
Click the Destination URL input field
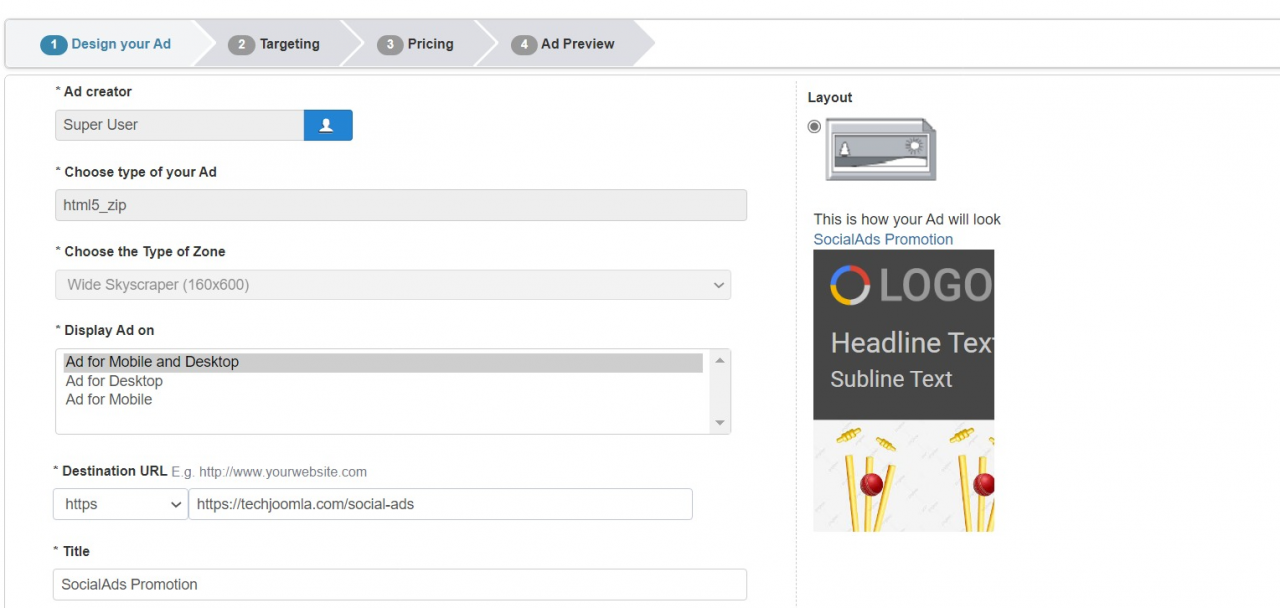click(440, 504)
